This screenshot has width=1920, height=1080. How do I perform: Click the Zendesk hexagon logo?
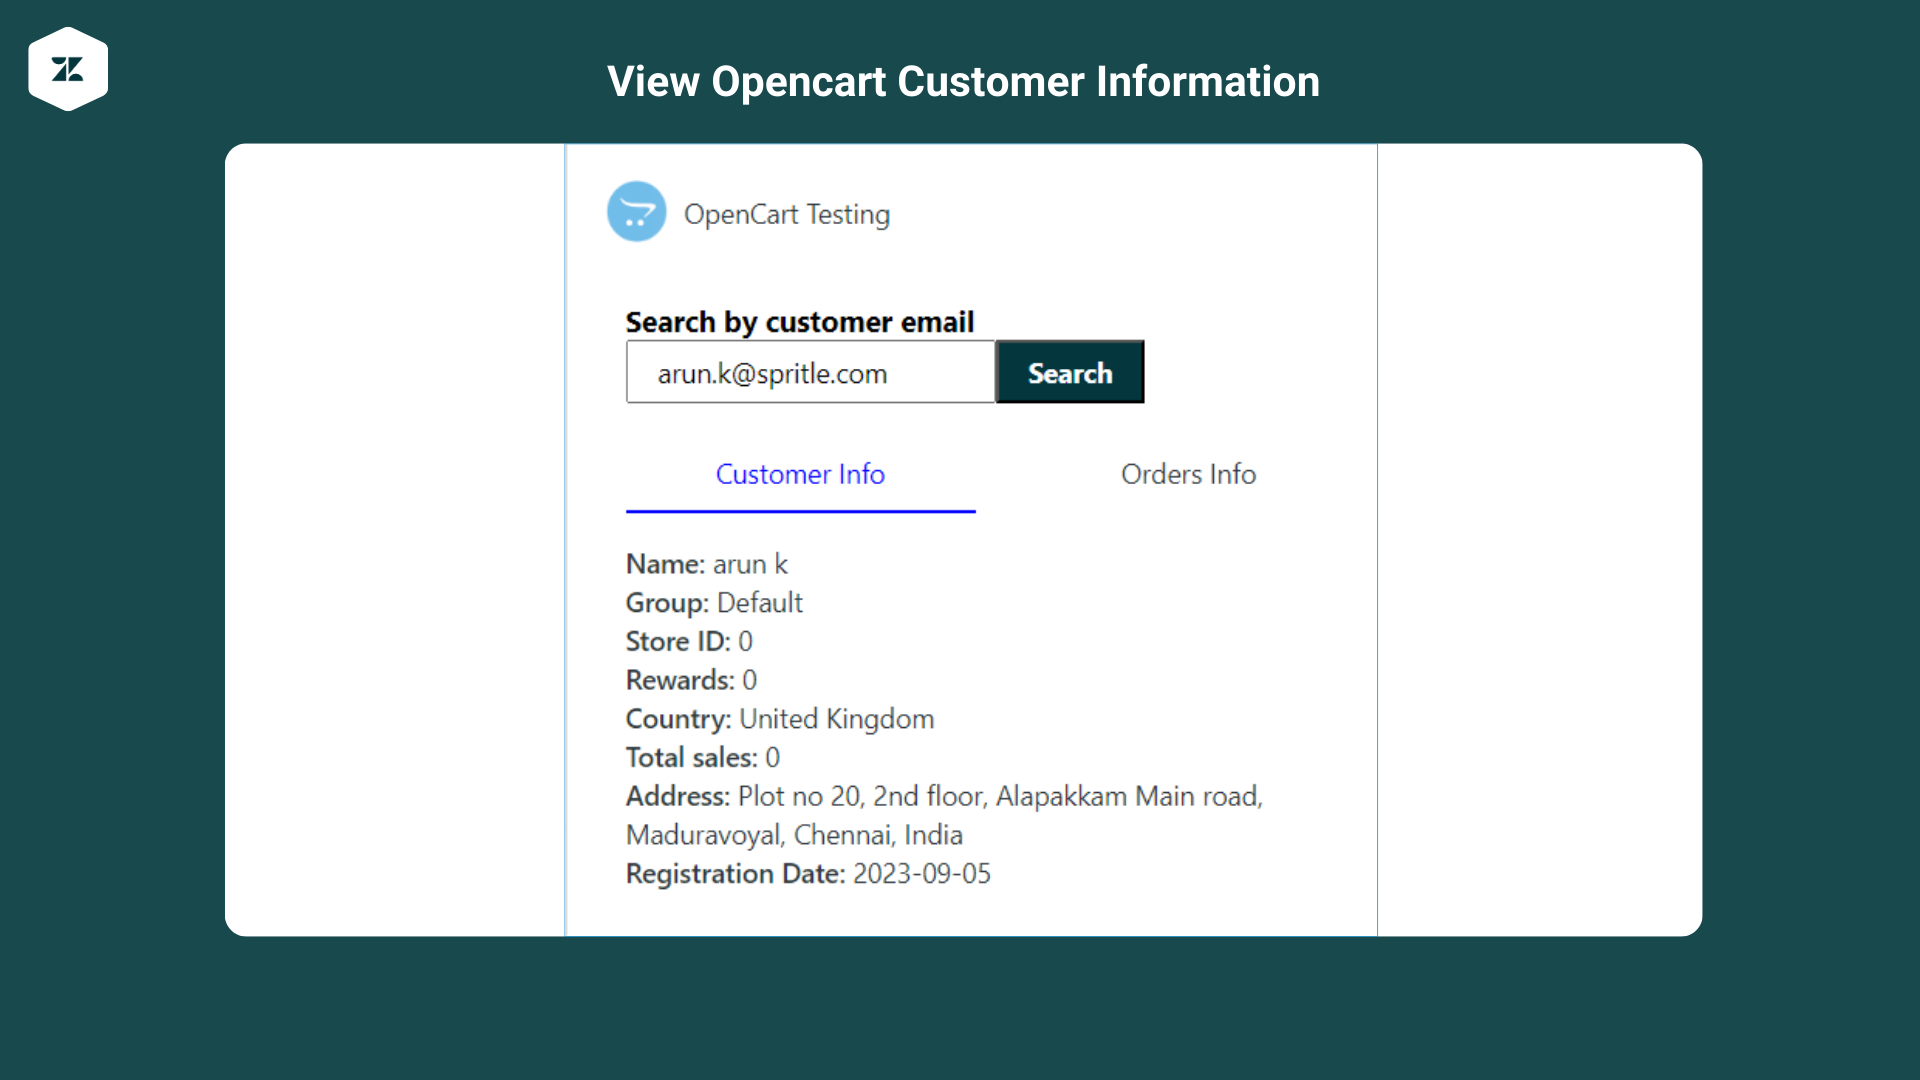click(68, 69)
